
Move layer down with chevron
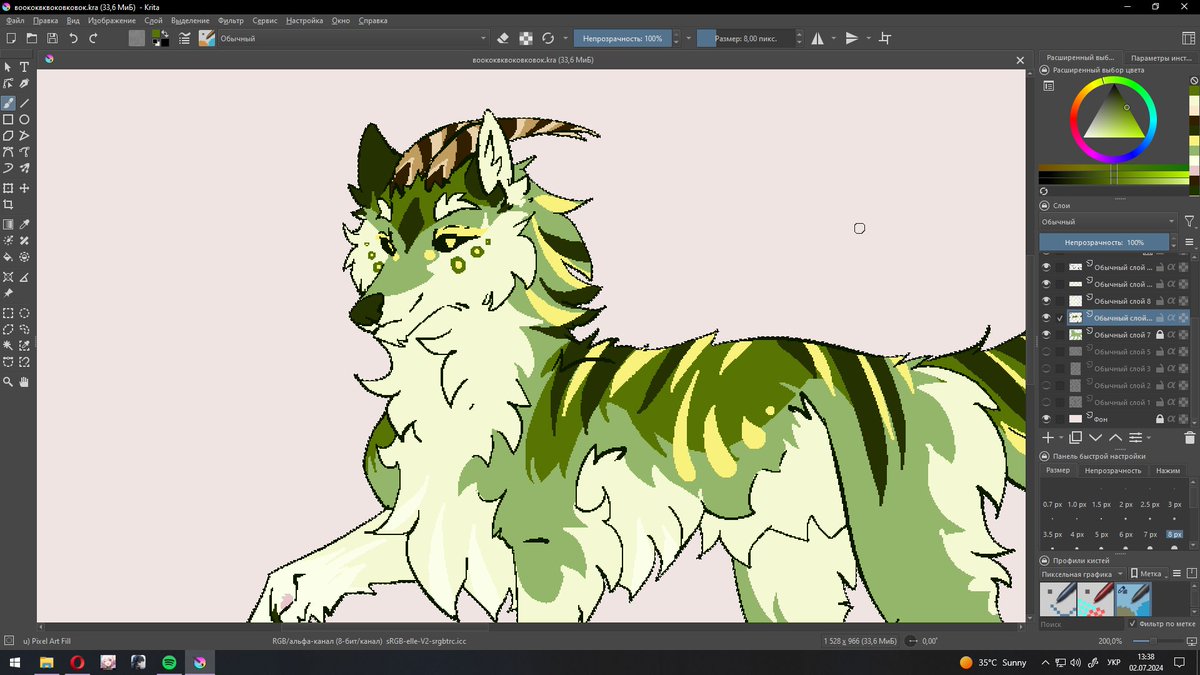click(x=1095, y=437)
